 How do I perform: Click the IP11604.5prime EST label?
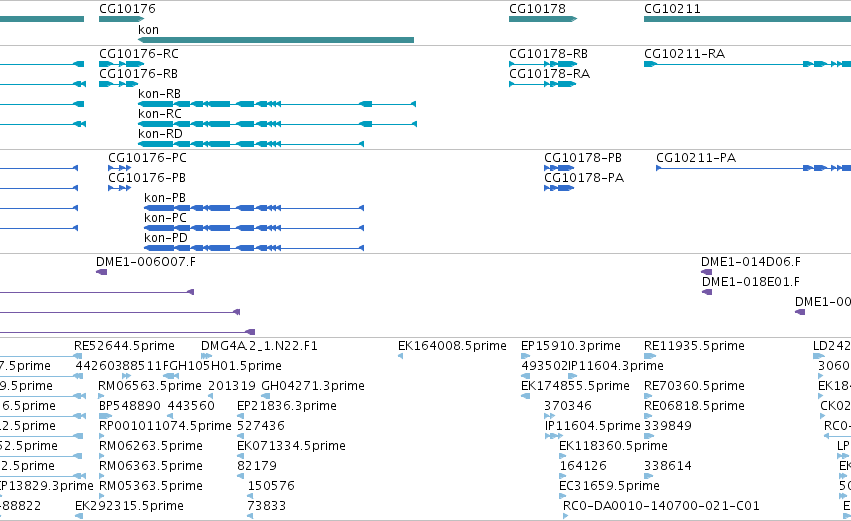click(593, 427)
